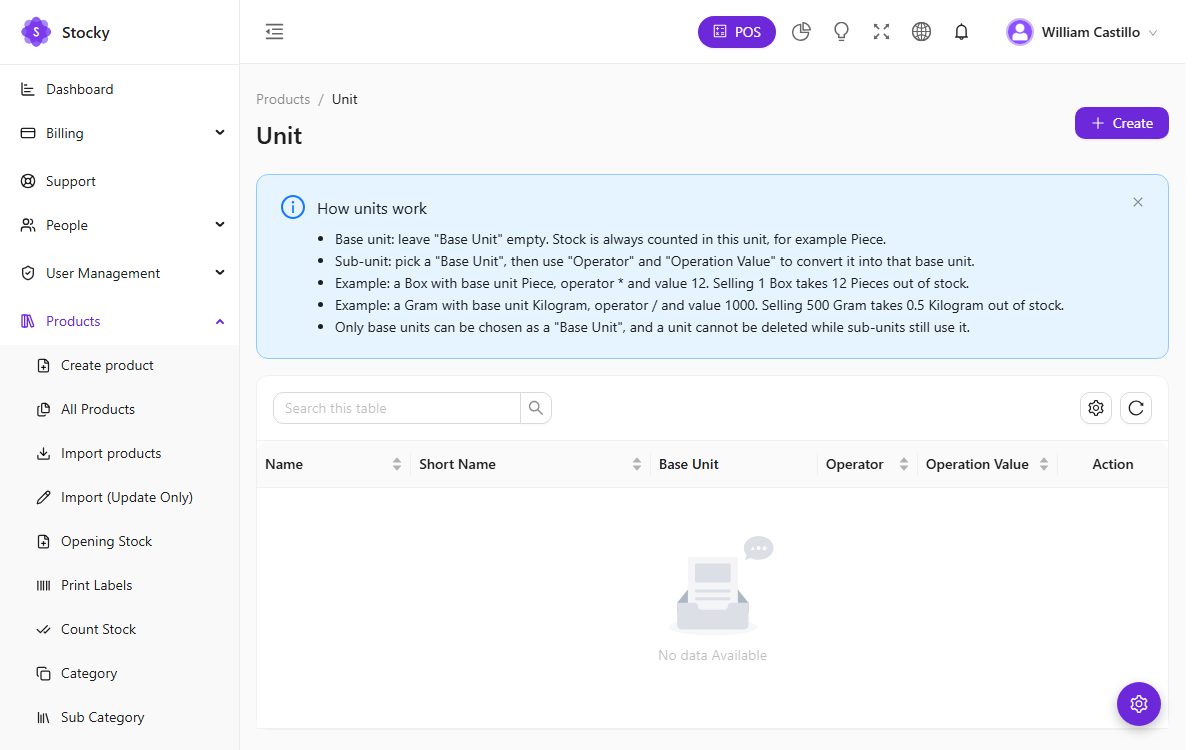Click the Action column header
The width and height of the screenshot is (1200, 750).
tap(1113, 464)
